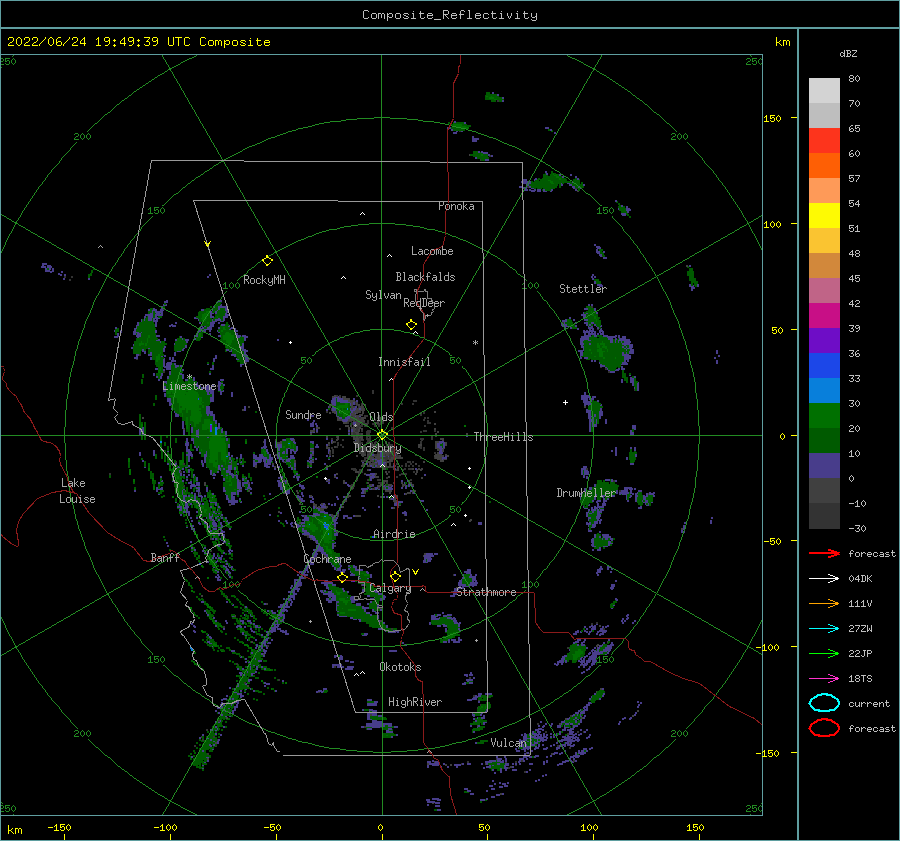Click the Drumheller label
Viewport: 900px width, 841px height.
click(586, 493)
